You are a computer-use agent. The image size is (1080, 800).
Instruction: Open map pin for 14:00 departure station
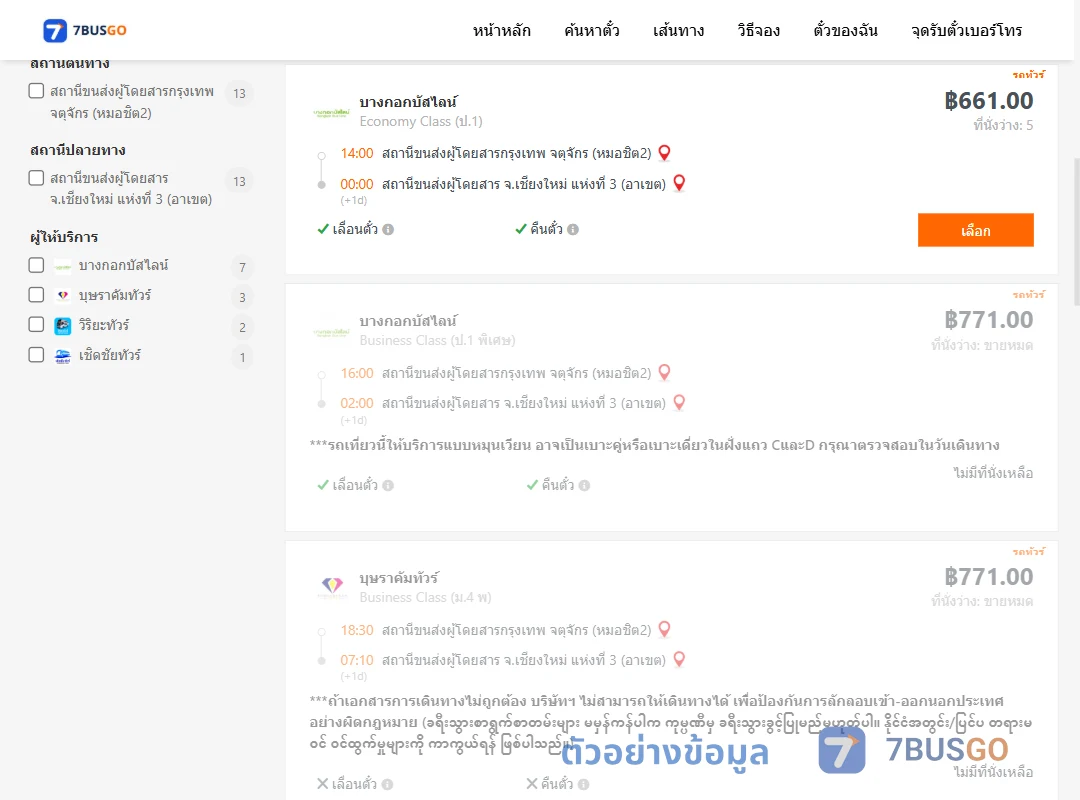click(x=664, y=153)
